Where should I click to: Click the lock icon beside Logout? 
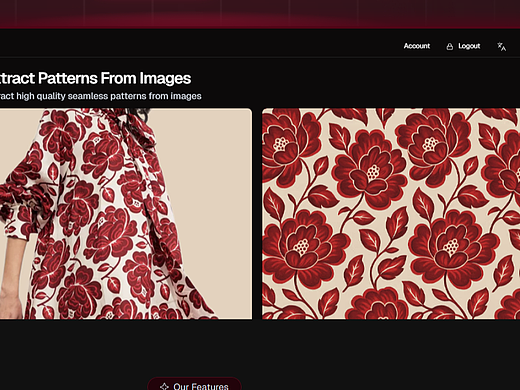[x=450, y=46]
